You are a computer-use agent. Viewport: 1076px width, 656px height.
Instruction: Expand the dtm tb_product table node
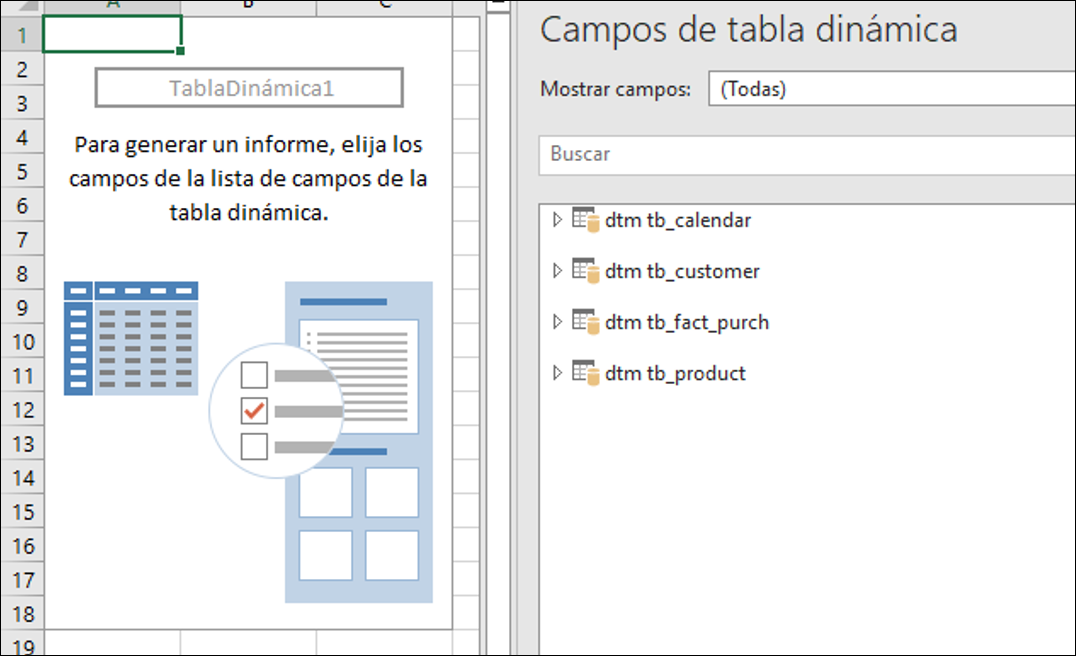click(557, 372)
